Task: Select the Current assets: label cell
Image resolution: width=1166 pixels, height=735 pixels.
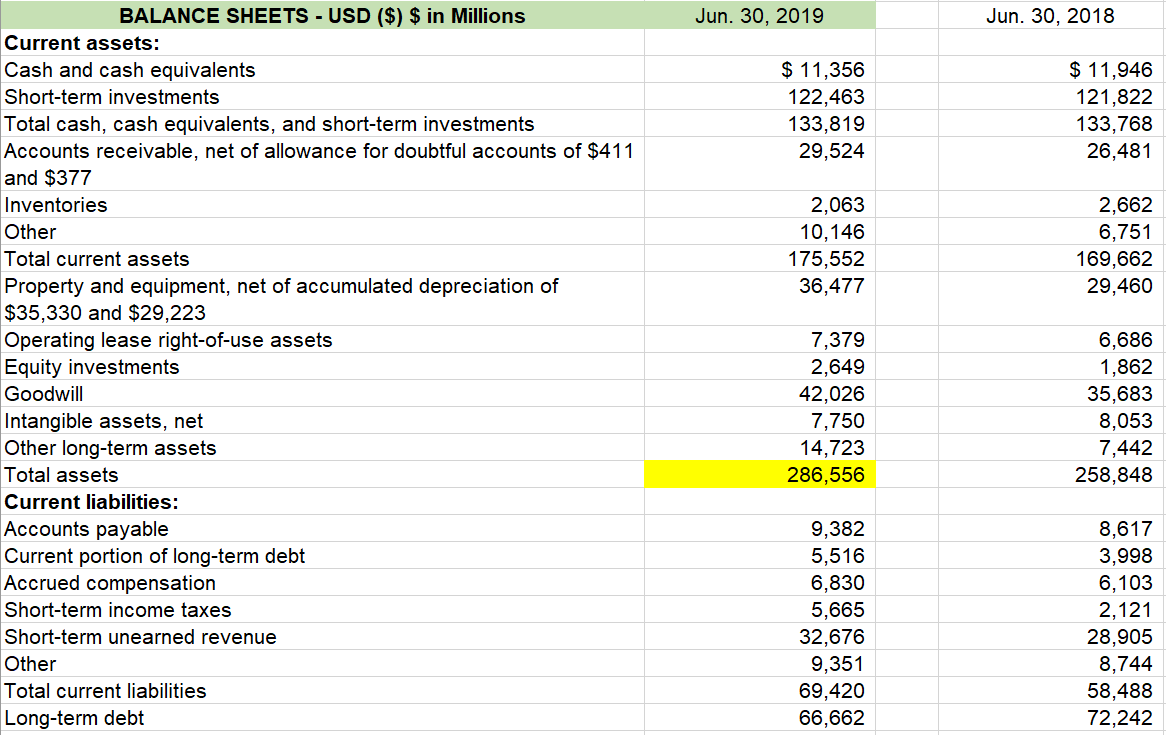Action: pyautogui.click(x=322, y=43)
